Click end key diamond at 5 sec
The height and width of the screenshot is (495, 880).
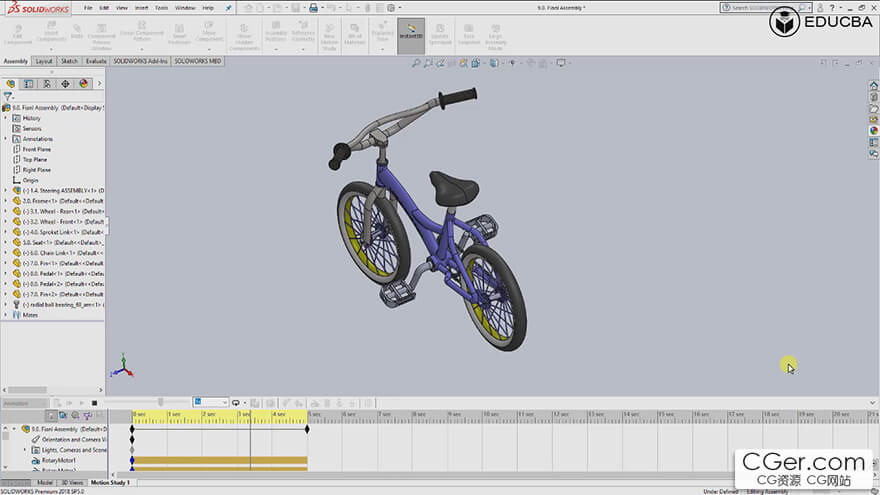pos(307,429)
